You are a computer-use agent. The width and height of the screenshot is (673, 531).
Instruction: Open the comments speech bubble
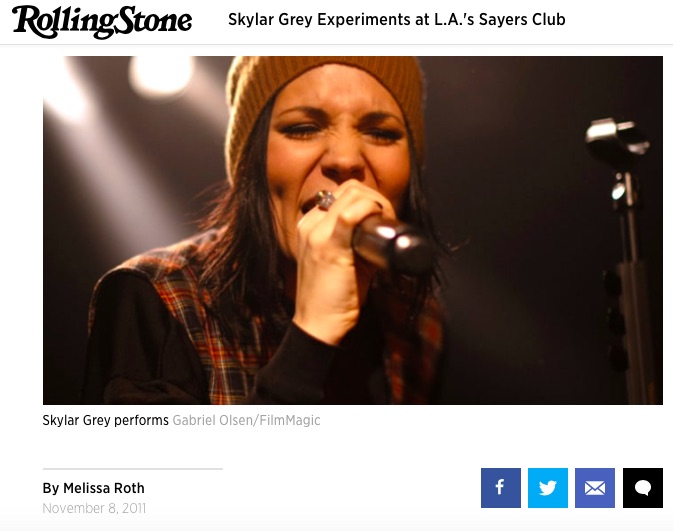(643, 488)
